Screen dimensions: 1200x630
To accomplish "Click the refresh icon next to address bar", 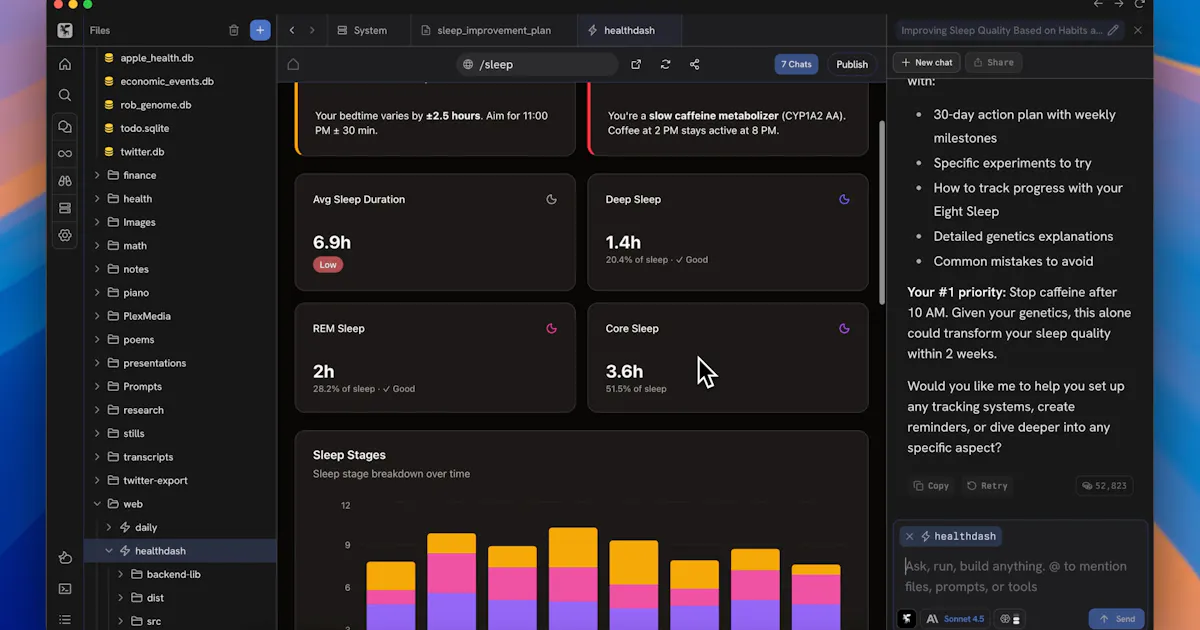I will (x=665, y=64).
